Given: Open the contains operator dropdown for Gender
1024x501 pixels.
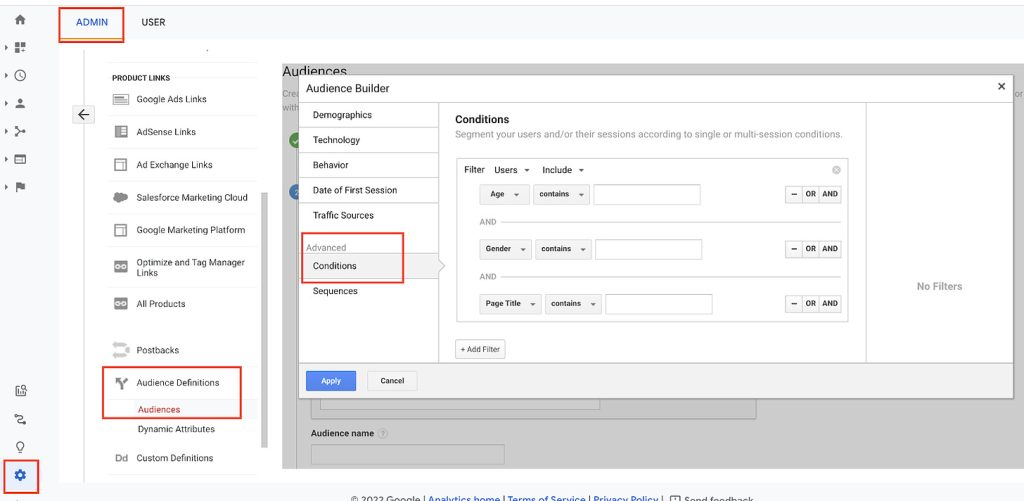Looking at the screenshot, I should tap(563, 249).
